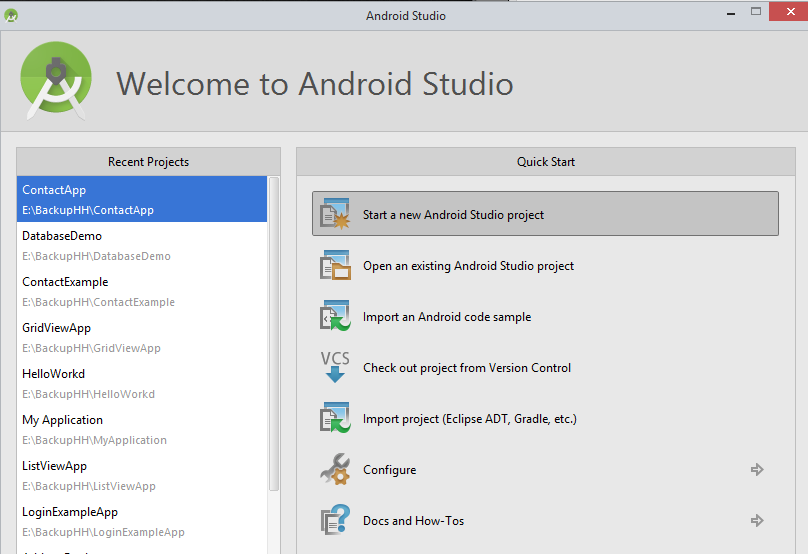Screen dimensions: 808x554
Task: Select Check out project from Version Control
Action: coord(467,368)
